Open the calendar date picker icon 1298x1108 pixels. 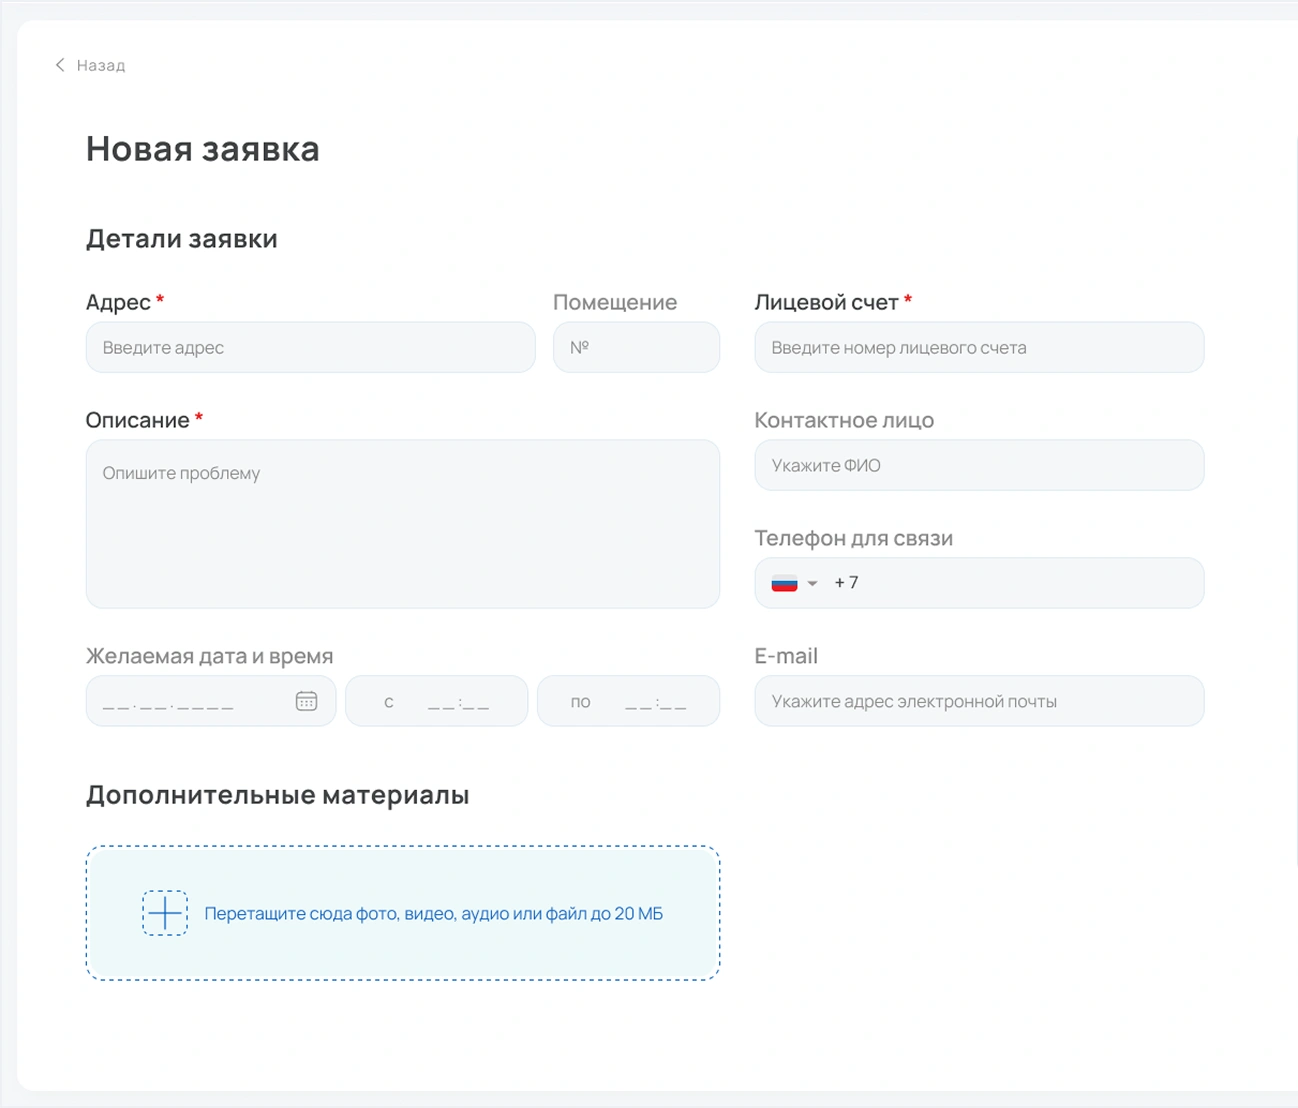tap(306, 701)
